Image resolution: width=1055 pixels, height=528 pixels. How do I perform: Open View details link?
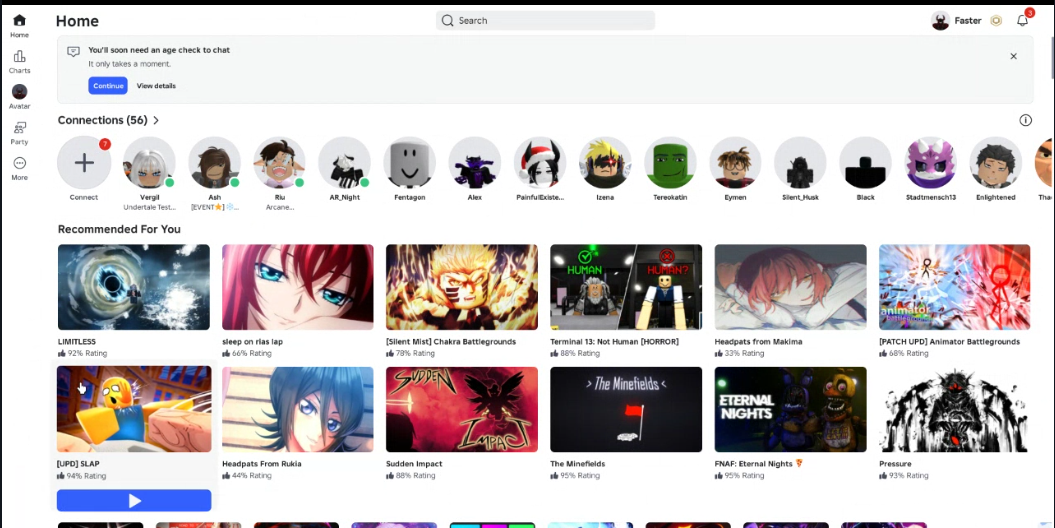156,85
